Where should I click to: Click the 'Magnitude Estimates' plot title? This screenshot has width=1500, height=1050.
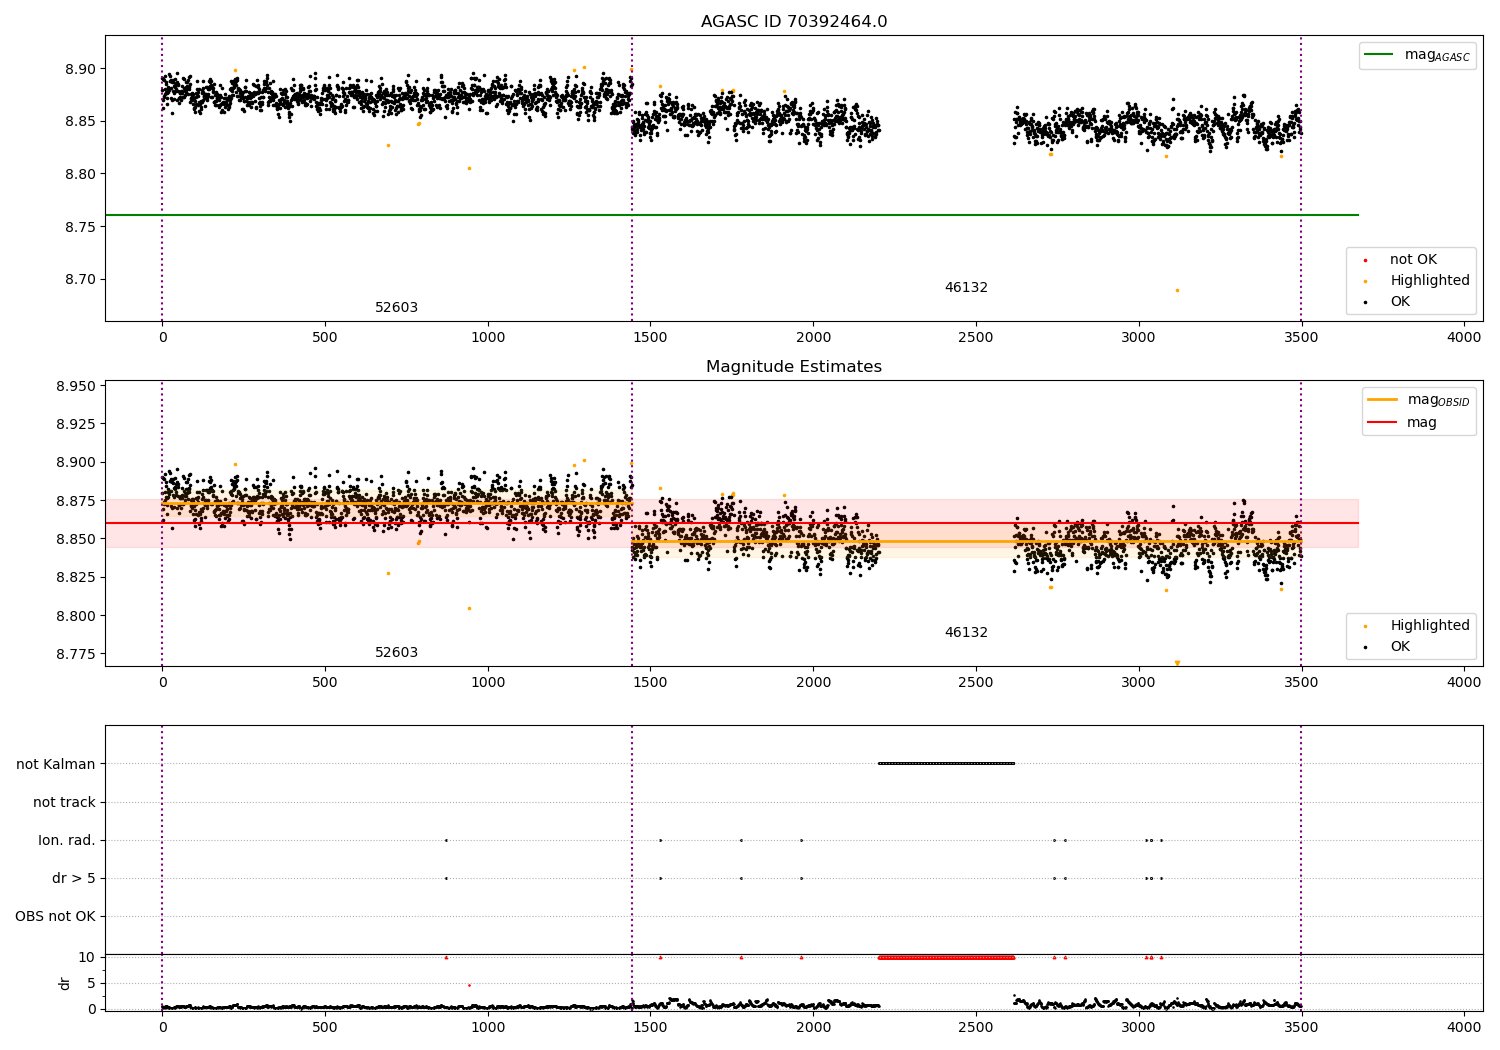[x=793, y=367]
